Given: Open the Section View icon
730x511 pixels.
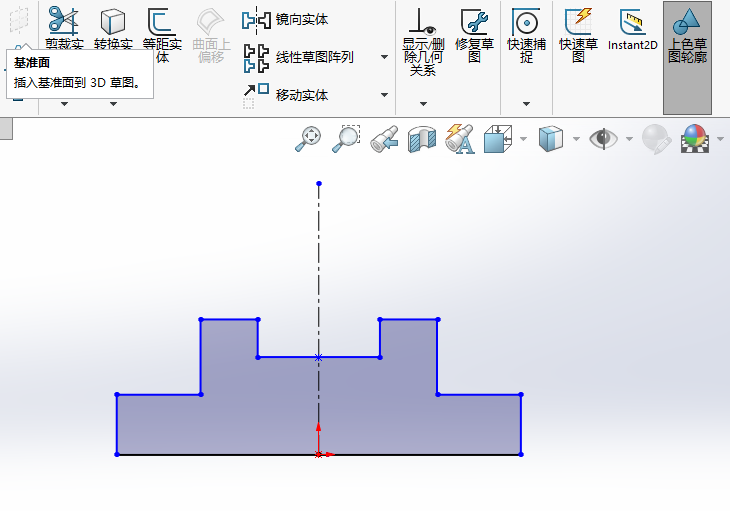Looking at the screenshot, I should click(x=422, y=139).
